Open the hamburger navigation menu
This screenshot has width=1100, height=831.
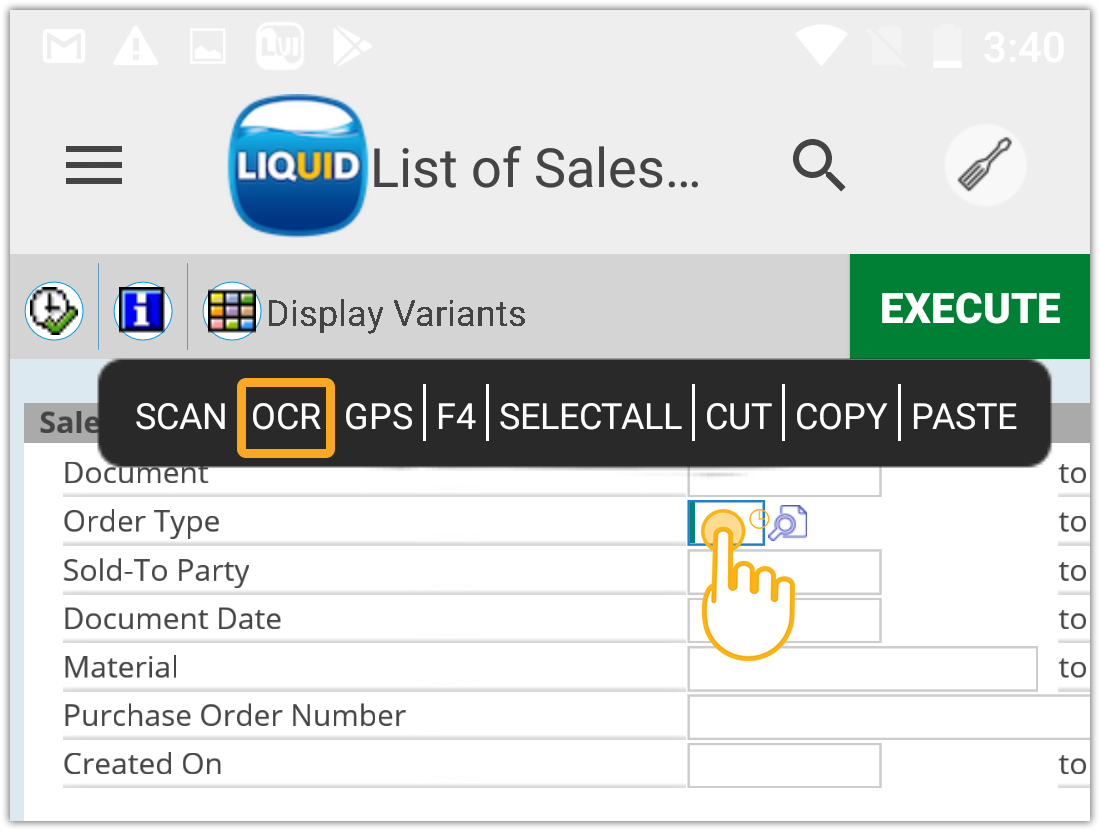point(94,166)
